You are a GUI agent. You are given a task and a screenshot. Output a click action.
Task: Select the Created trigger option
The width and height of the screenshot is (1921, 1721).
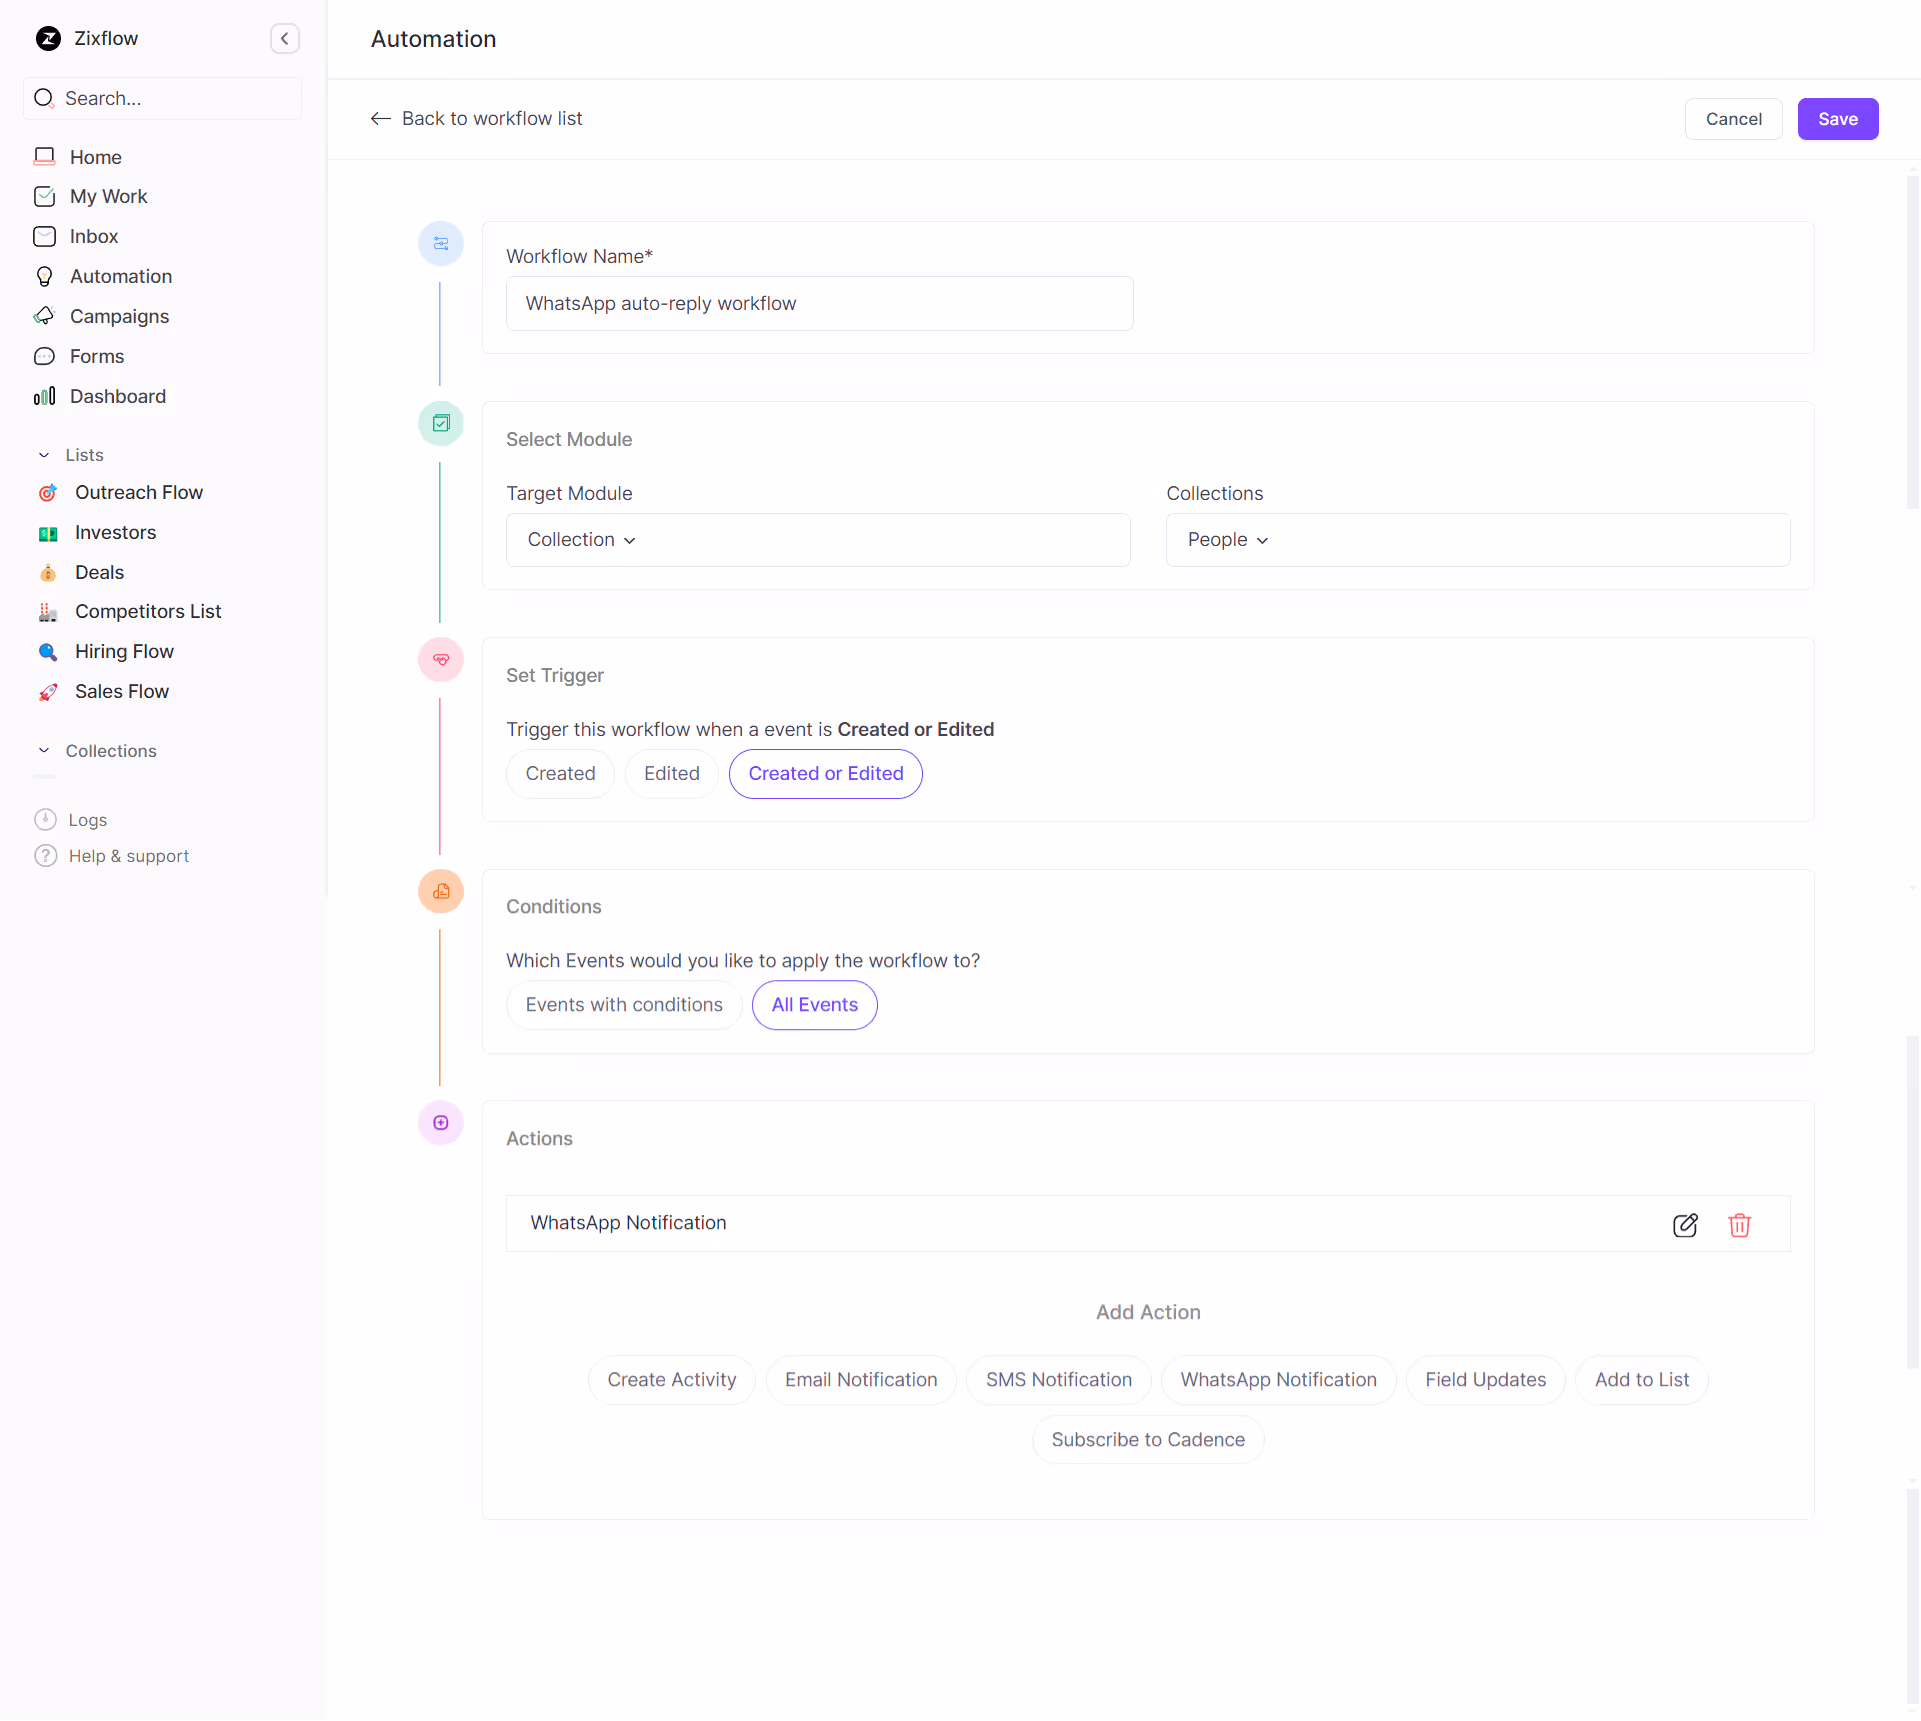tap(560, 774)
